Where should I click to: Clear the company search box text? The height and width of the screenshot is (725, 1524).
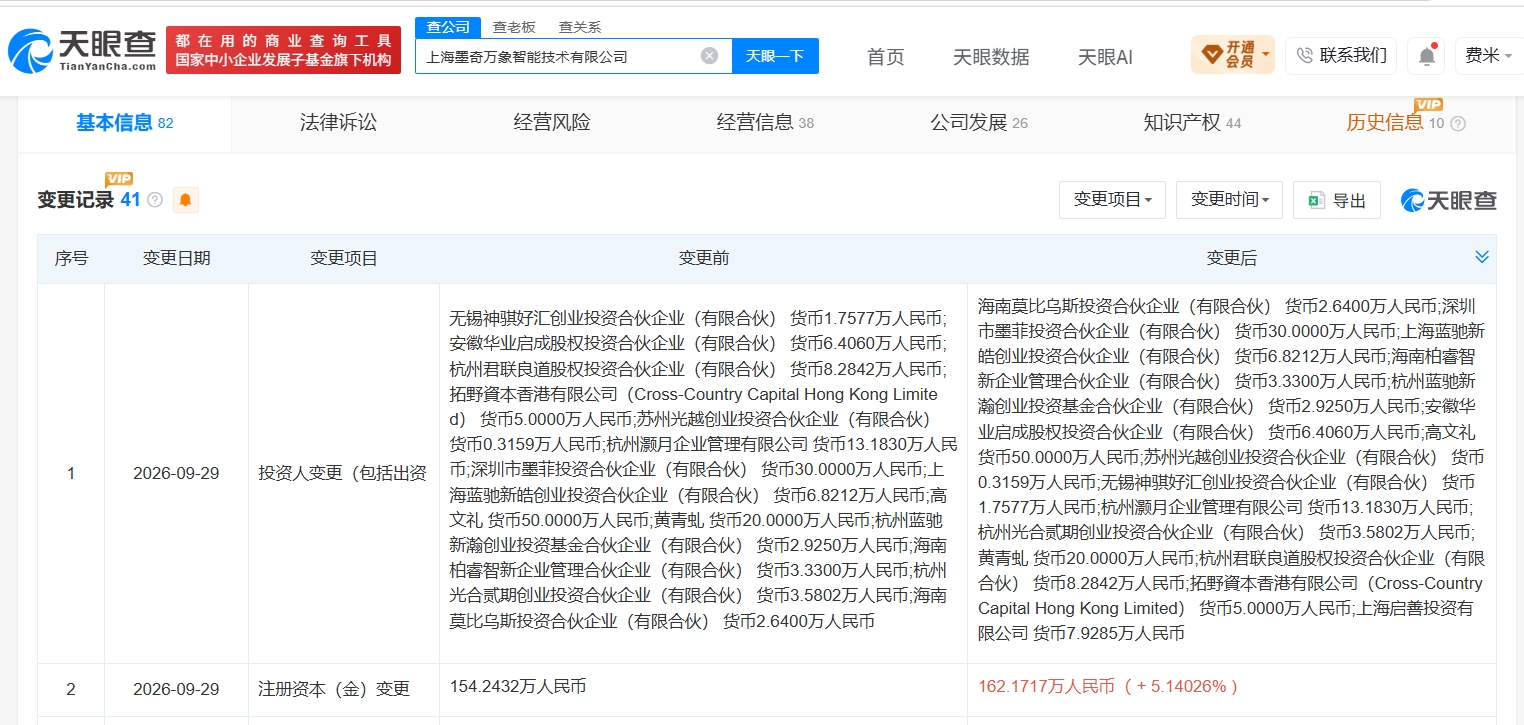tap(709, 56)
